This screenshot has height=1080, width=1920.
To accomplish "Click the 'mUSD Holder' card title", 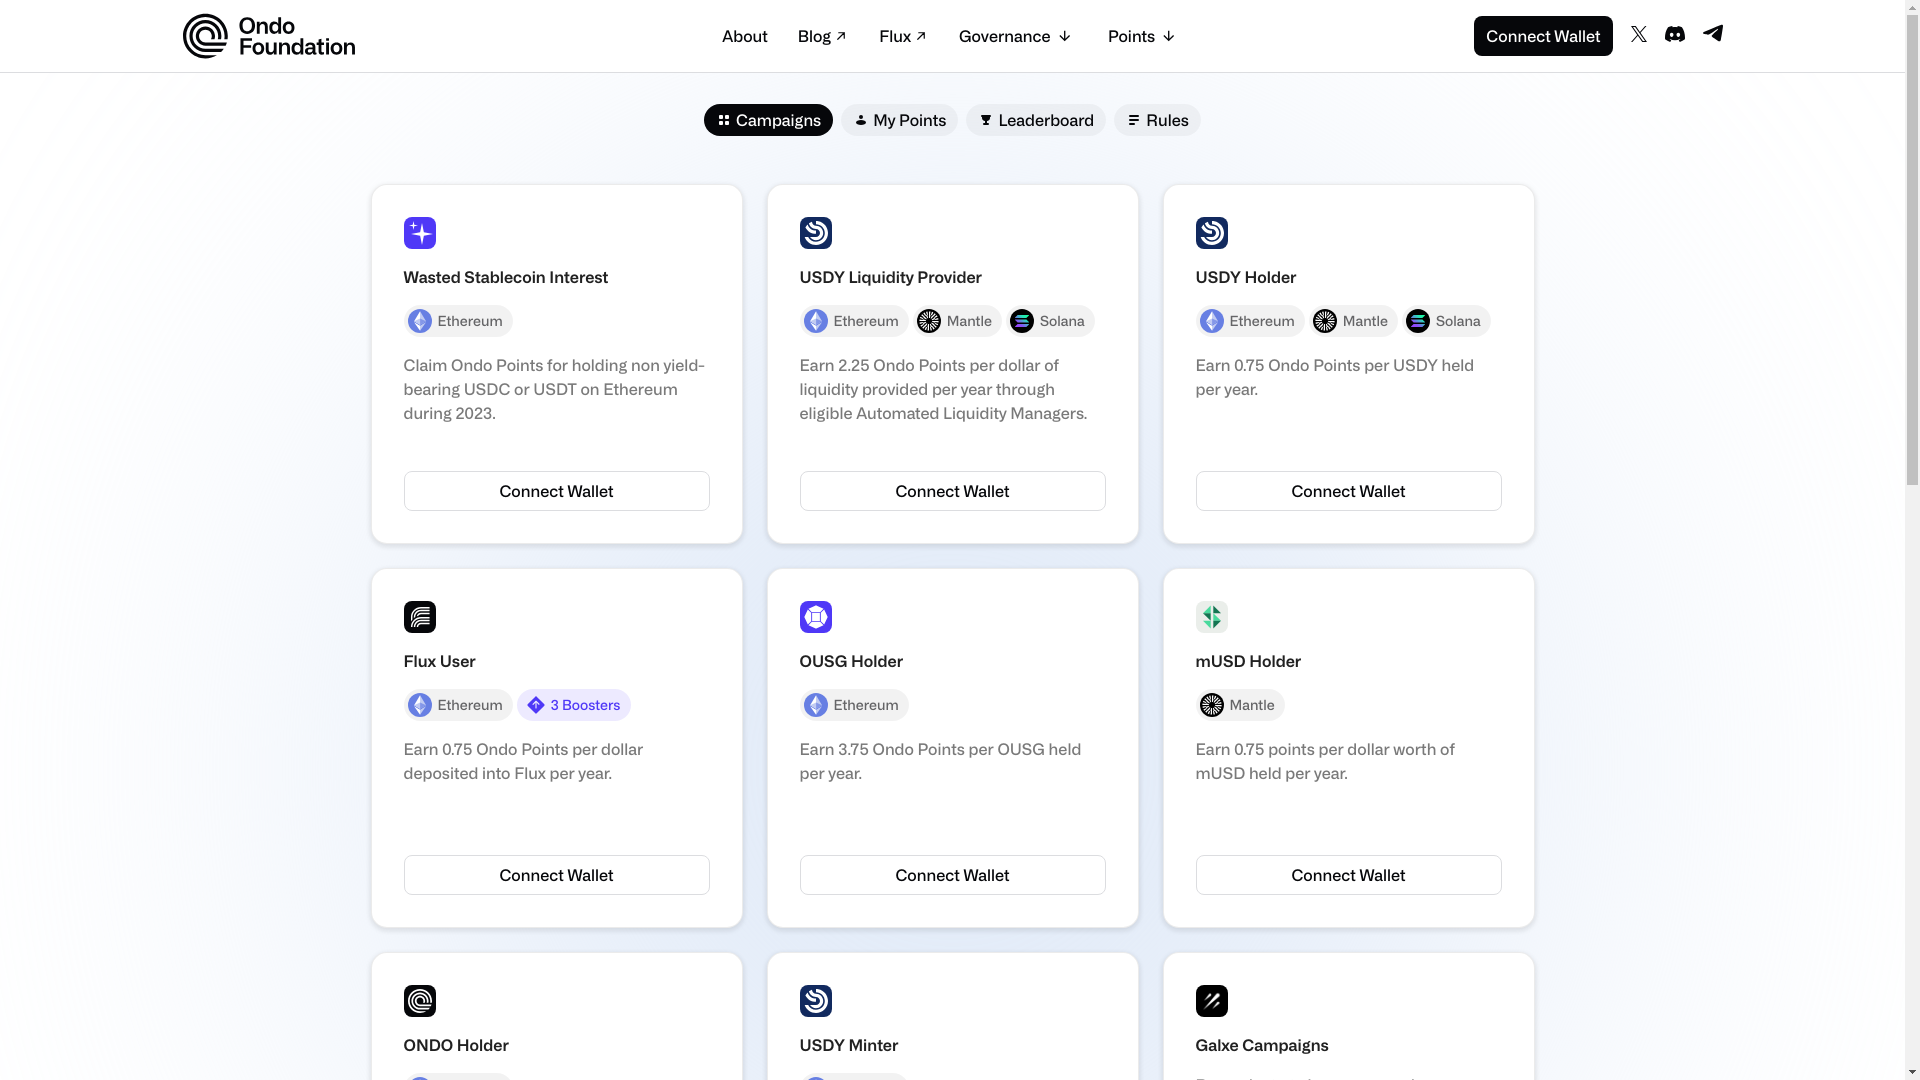I will pyautogui.click(x=1248, y=661).
